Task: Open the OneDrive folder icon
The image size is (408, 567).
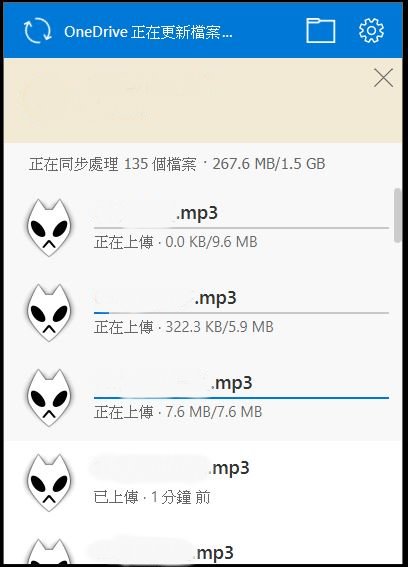Action: point(320,31)
